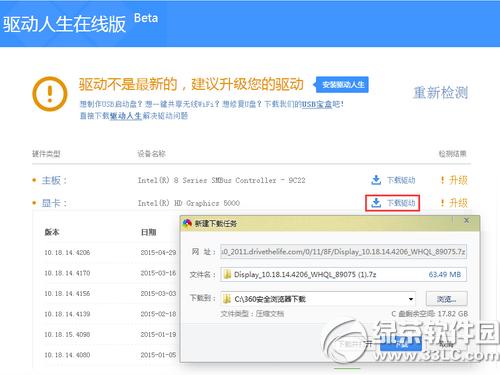Click the filename field showing Display_10.18.14.4206
This screenshot has width=500, height=375.
tap(343, 274)
